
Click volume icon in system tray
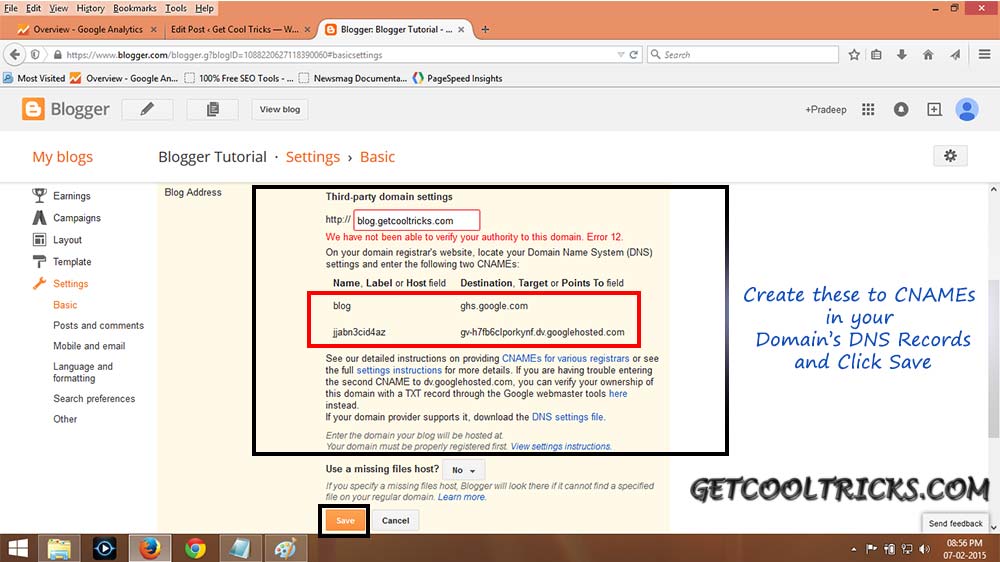[924, 549]
